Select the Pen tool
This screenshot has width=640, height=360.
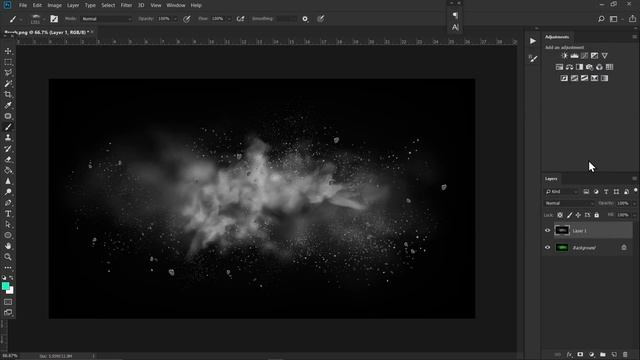pos(8,203)
